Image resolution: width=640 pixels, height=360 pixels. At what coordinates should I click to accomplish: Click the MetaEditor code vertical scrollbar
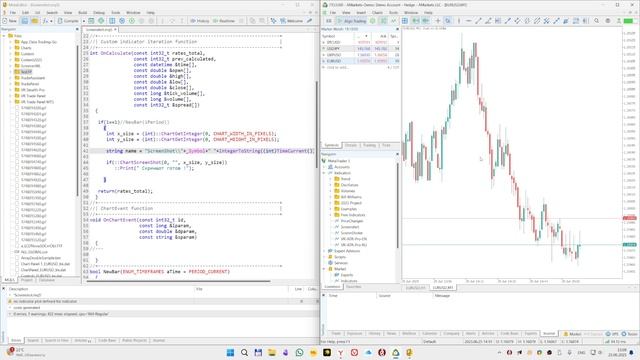click(317, 124)
